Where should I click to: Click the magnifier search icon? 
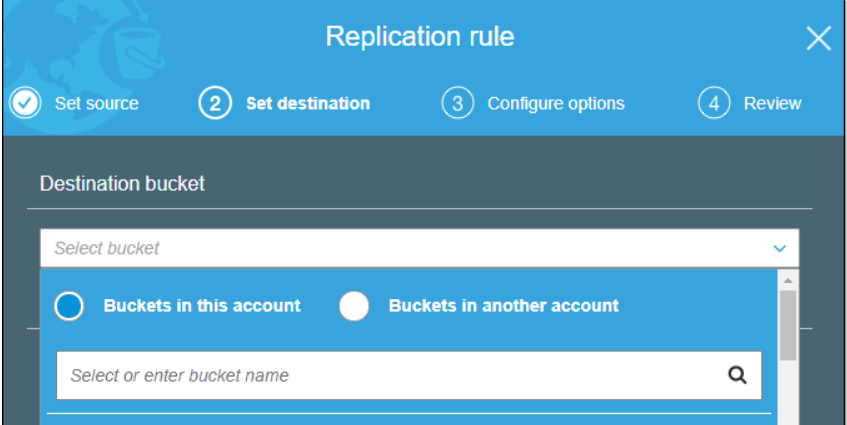click(737, 375)
